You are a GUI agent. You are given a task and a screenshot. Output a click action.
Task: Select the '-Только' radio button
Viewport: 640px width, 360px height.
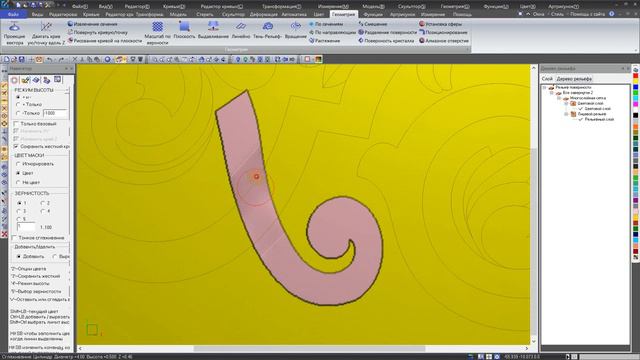click(x=18, y=113)
